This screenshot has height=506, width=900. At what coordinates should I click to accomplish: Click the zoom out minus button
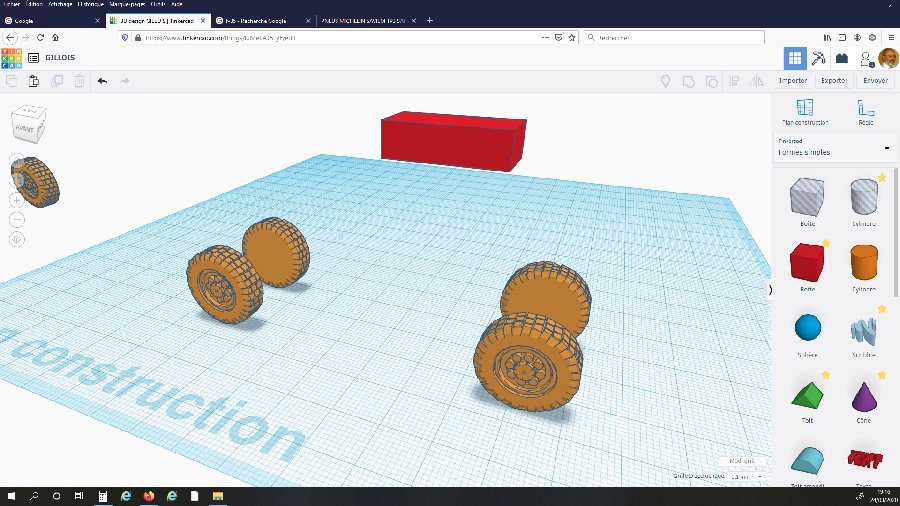click(17, 220)
